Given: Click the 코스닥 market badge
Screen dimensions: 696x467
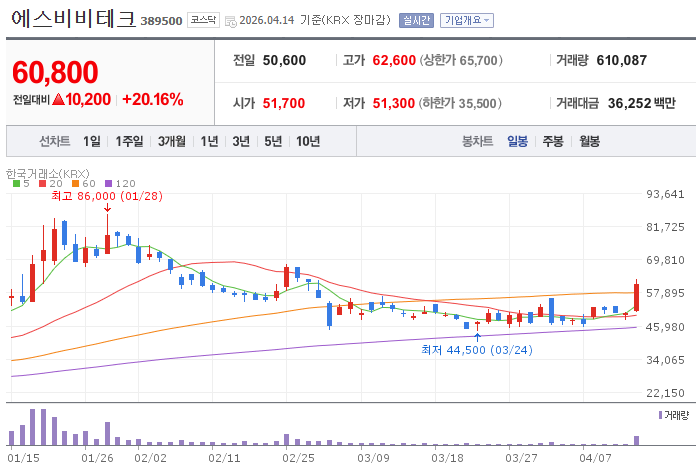Looking at the screenshot, I should pyautogui.click(x=203, y=20).
